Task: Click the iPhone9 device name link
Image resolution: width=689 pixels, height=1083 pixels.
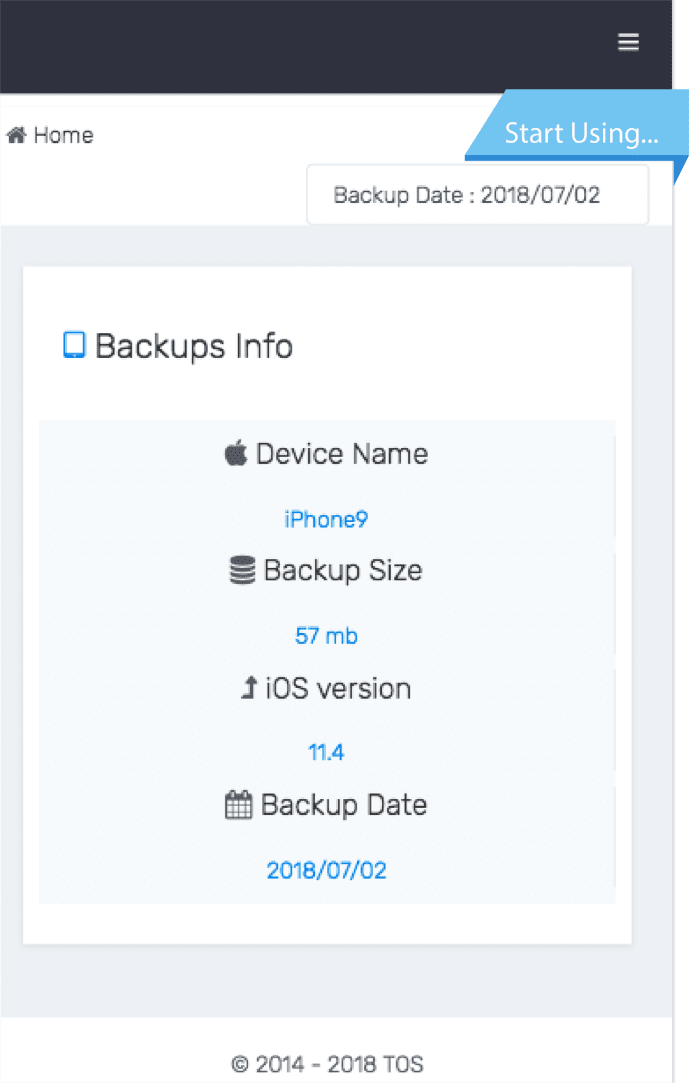Action: [x=326, y=520]
